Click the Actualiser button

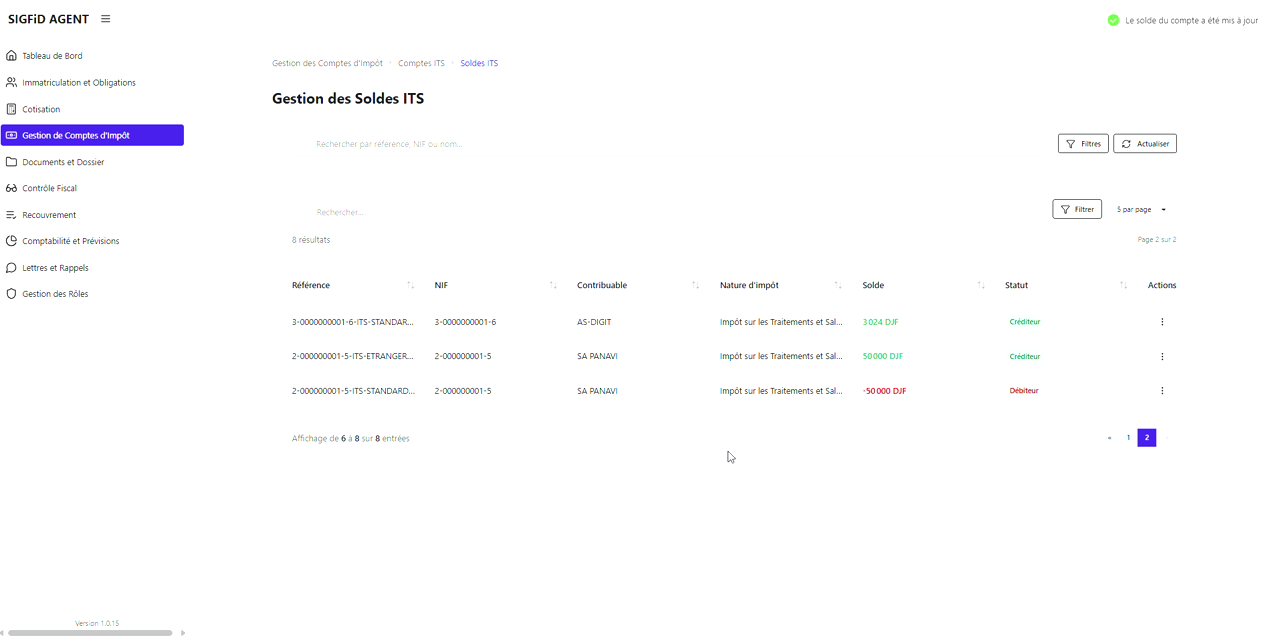tap(1145, 144)
